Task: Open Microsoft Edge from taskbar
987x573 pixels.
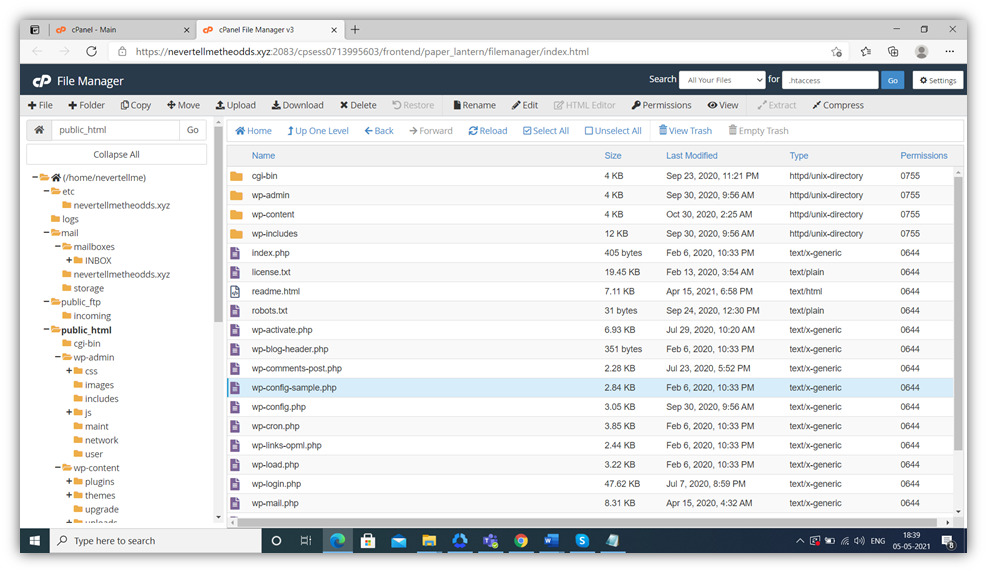Action: (337, 541)
